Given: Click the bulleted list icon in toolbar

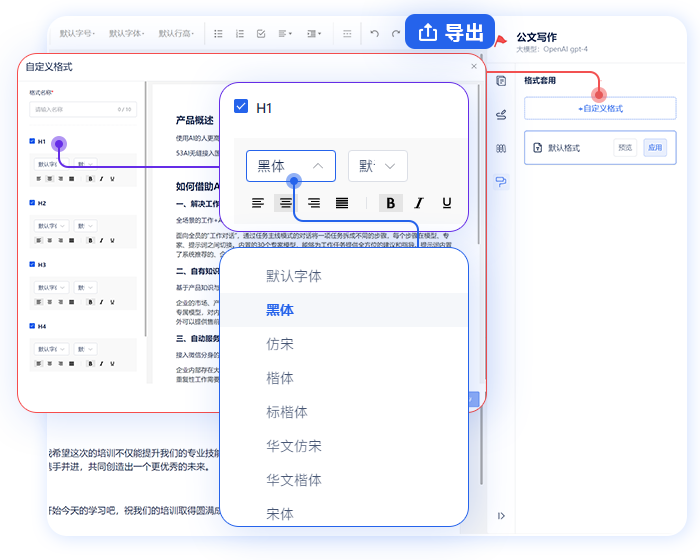Looking at the screenshot, I should point(218,33).
